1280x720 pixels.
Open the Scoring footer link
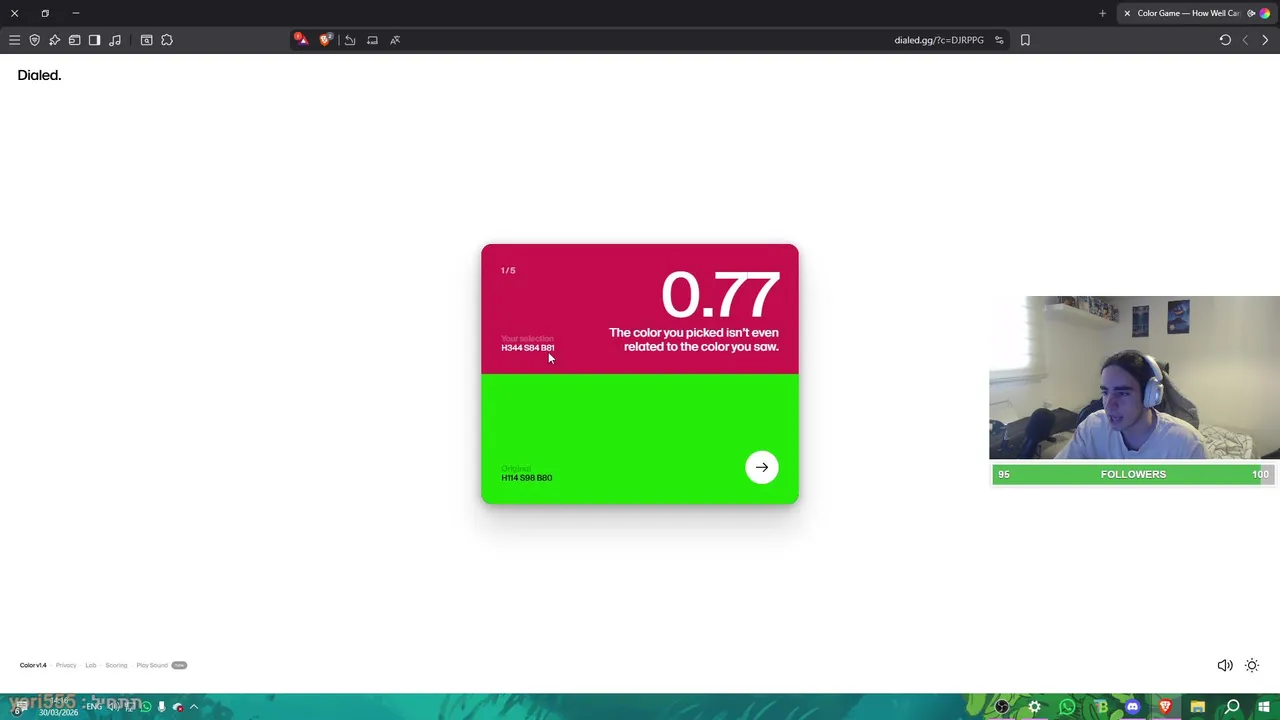116,665
